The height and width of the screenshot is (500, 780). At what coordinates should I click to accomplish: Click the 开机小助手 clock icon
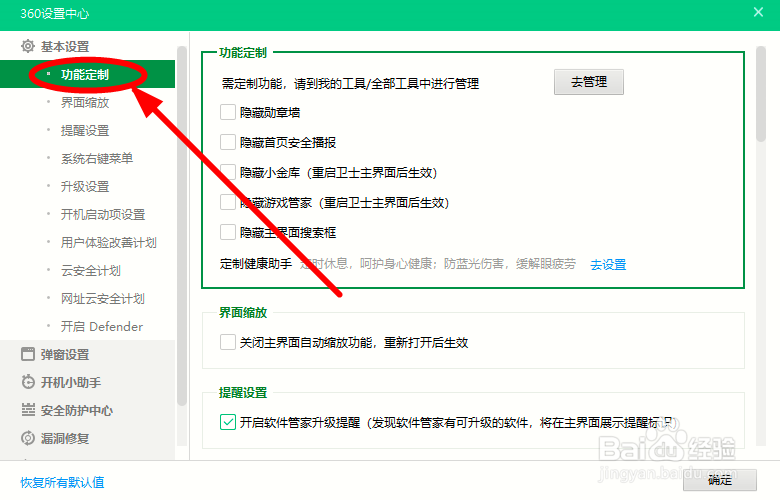pyautogui.click(x=28, y=382)
